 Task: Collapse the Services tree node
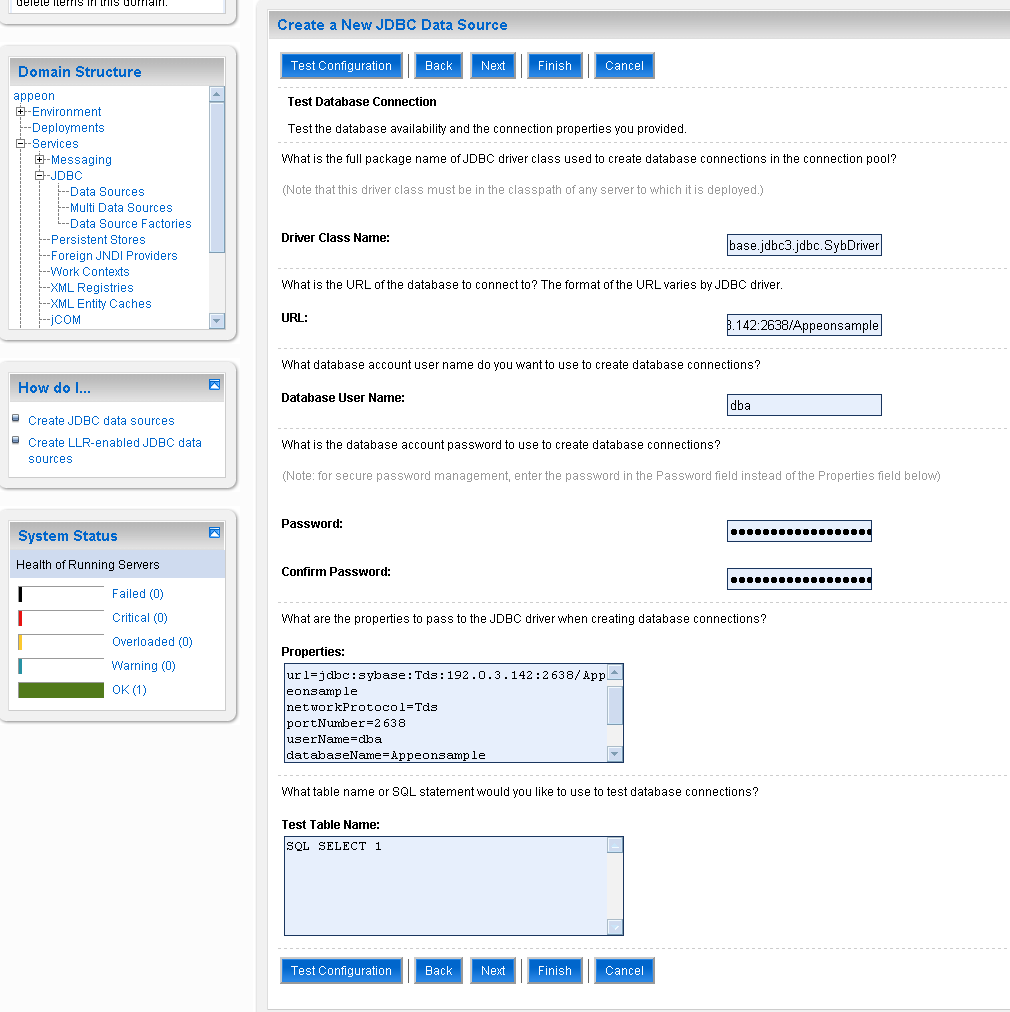tap(21, 144)
